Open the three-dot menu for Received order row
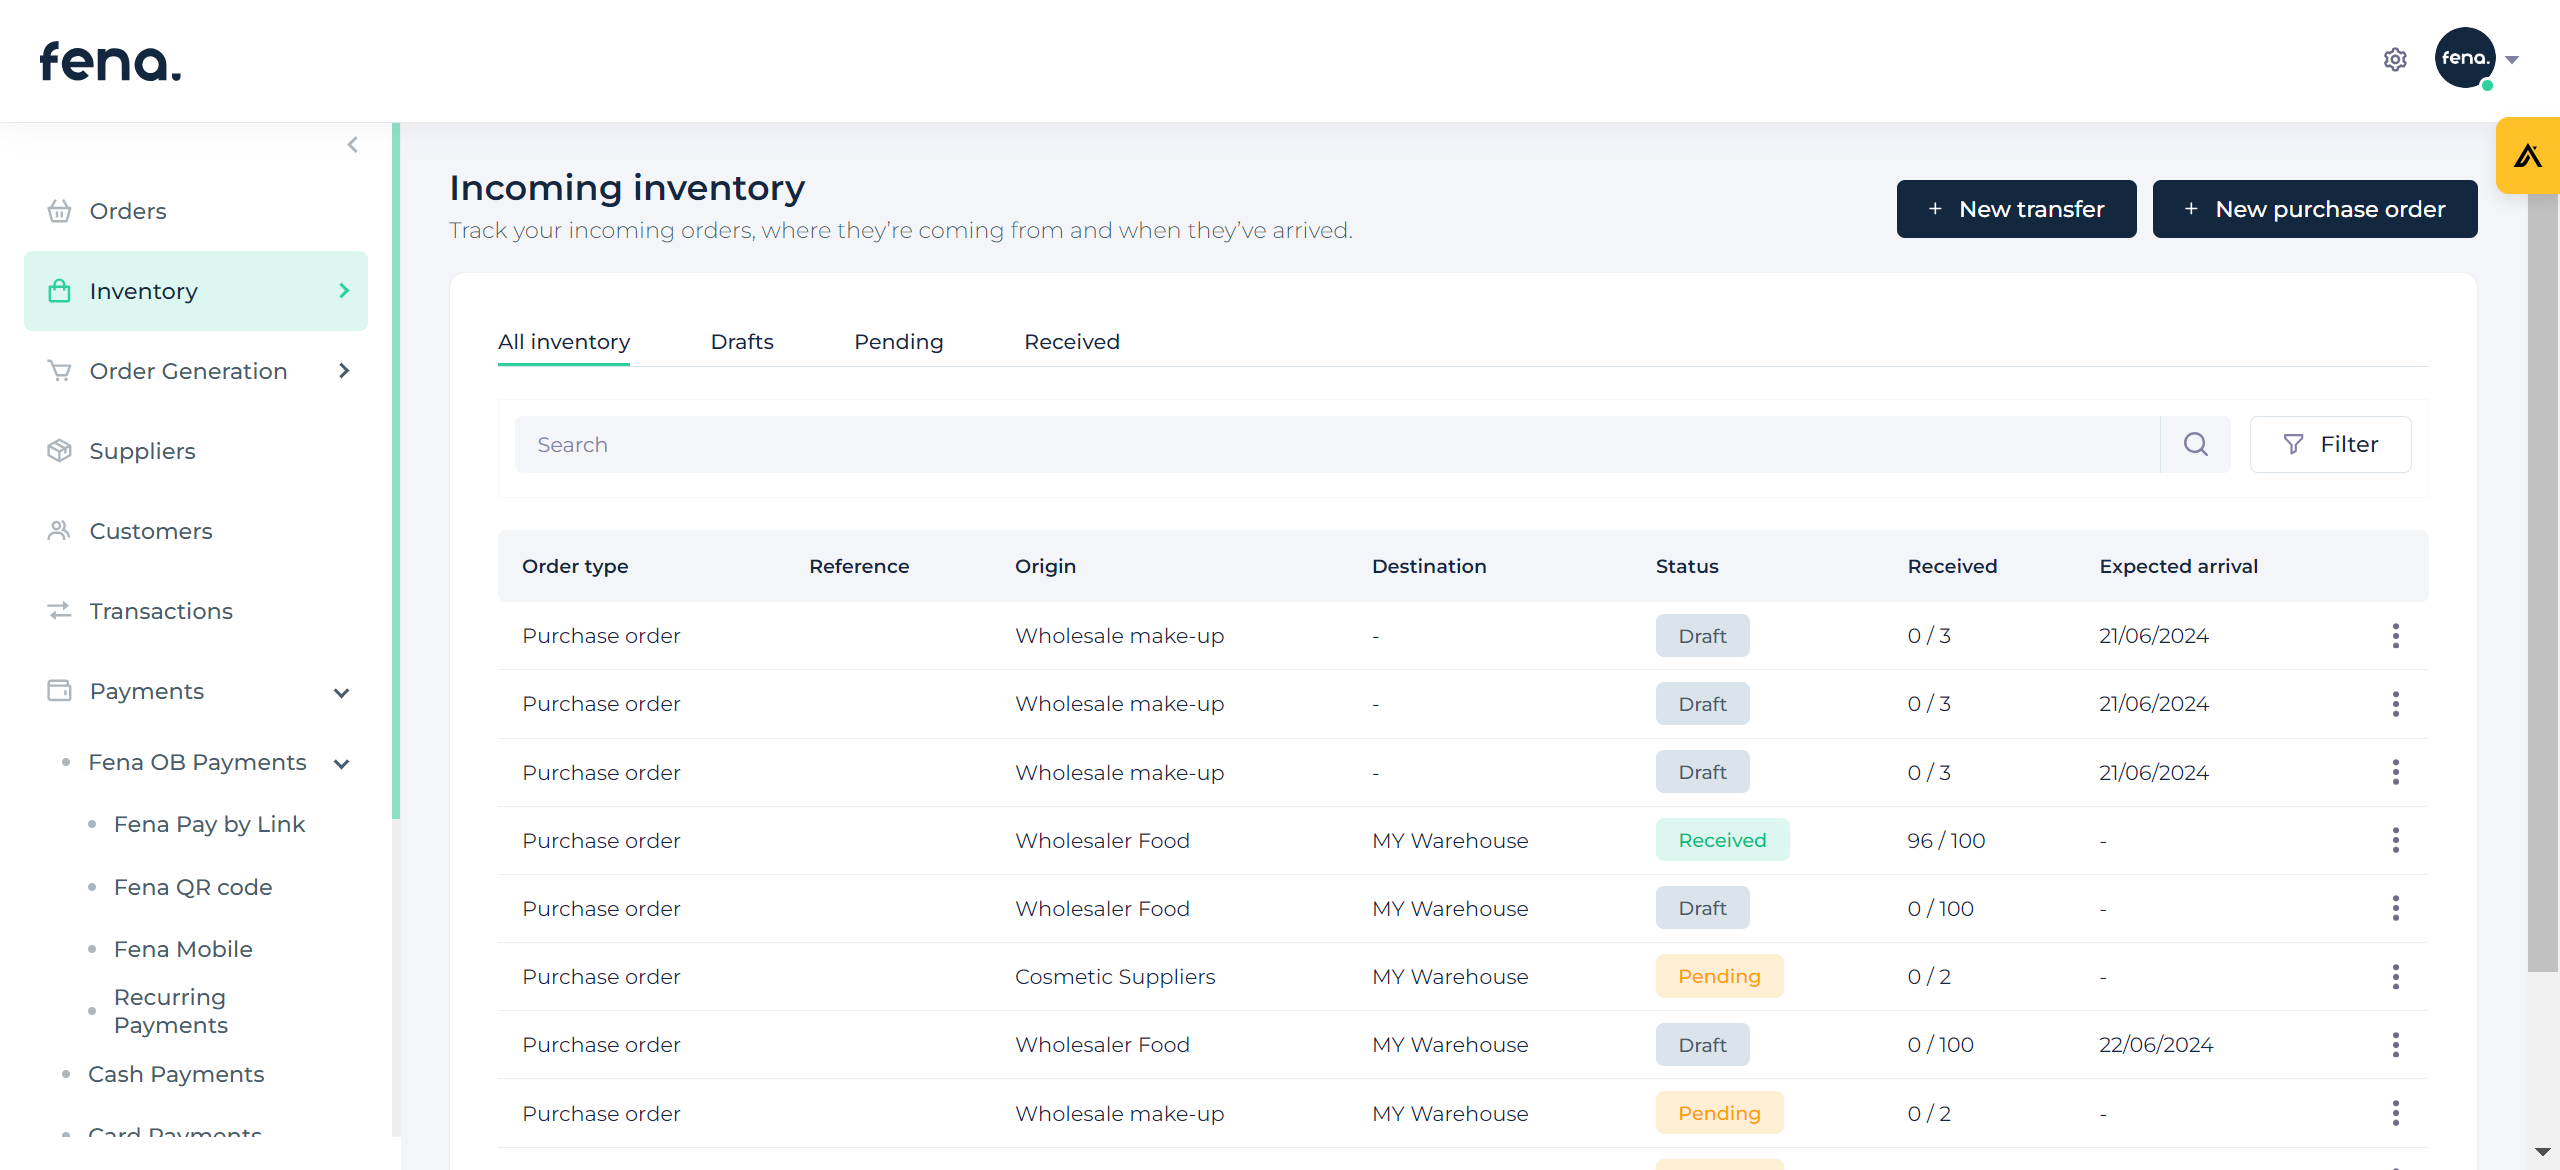This screenshot has width=2560, height=1170. pos(2395,841)
